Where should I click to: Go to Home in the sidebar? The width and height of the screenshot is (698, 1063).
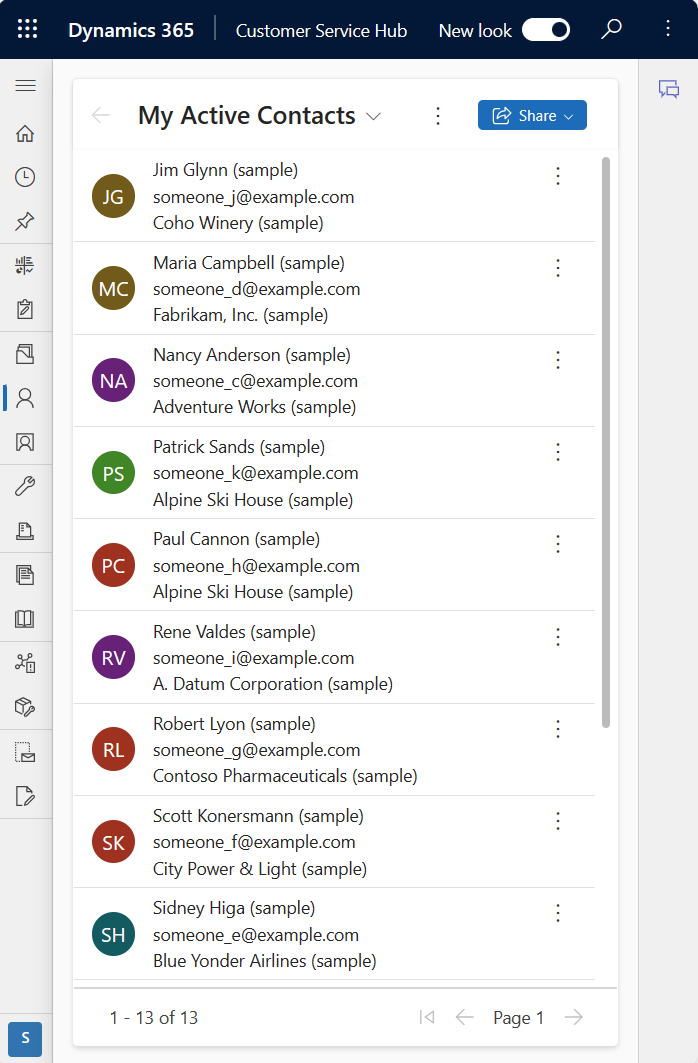click(x=25, y=134)
